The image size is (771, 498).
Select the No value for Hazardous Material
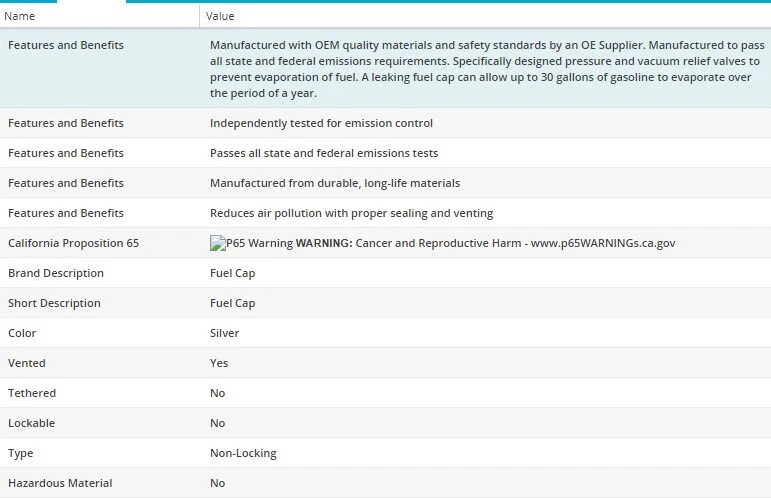[217, 483]
